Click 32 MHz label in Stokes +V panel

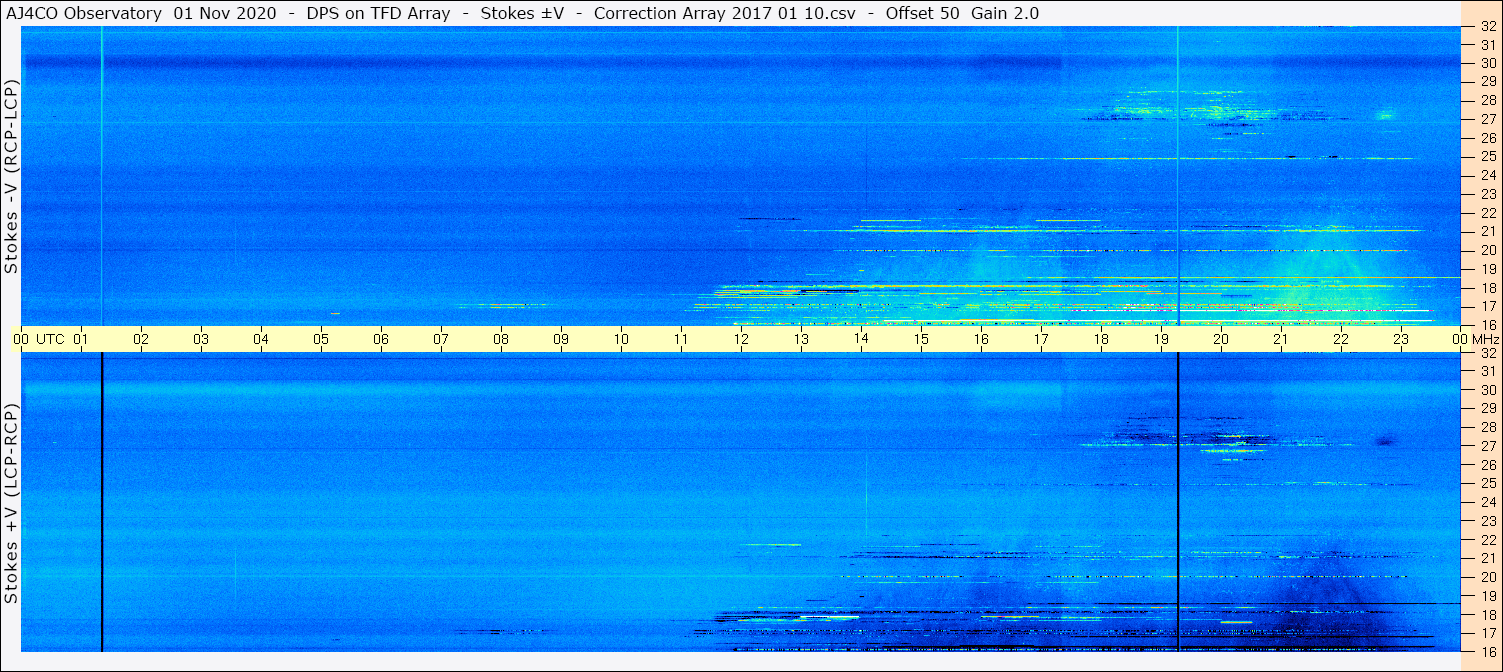[x=1488, y=353]
